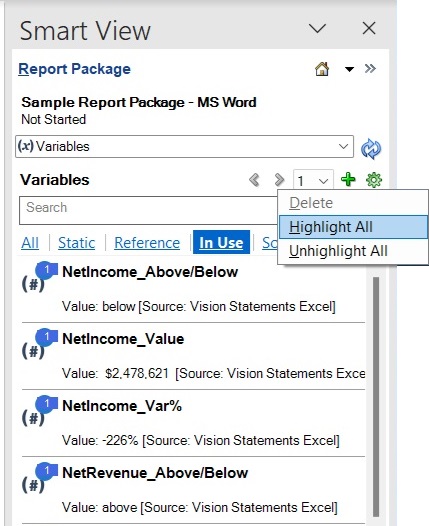Click the Home icon in Report Package header

[322, 69]
